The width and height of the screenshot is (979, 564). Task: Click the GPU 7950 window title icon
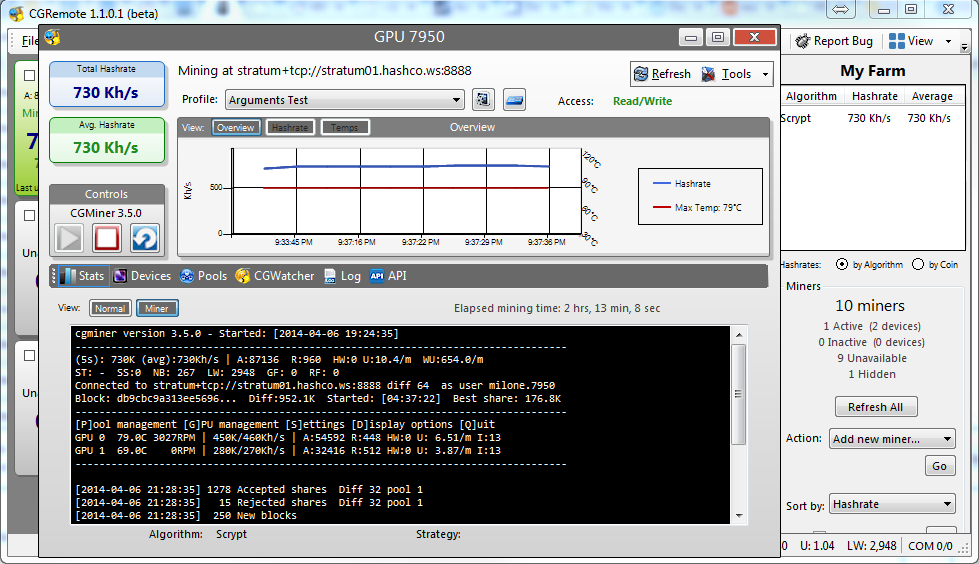(x=52, y=37)
